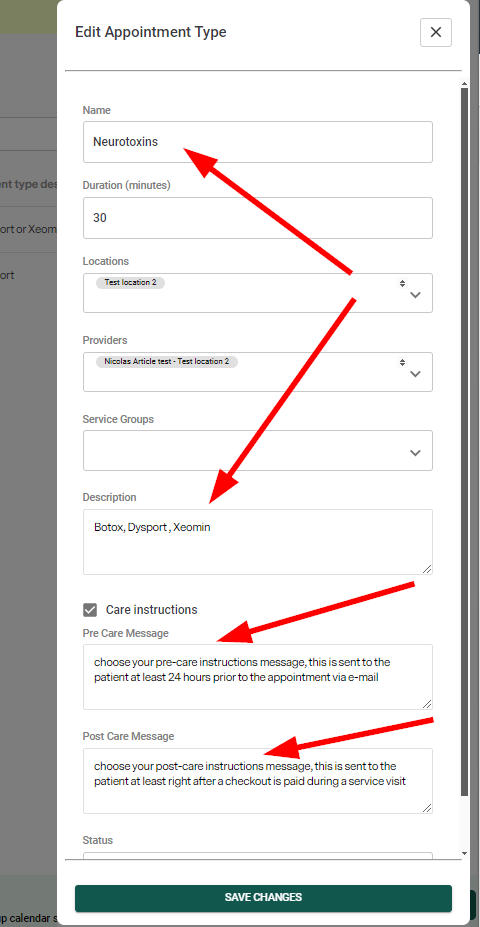480x927 pixels.
Task: Expand the Locations dropdown chevron
Action: (416, 294)
